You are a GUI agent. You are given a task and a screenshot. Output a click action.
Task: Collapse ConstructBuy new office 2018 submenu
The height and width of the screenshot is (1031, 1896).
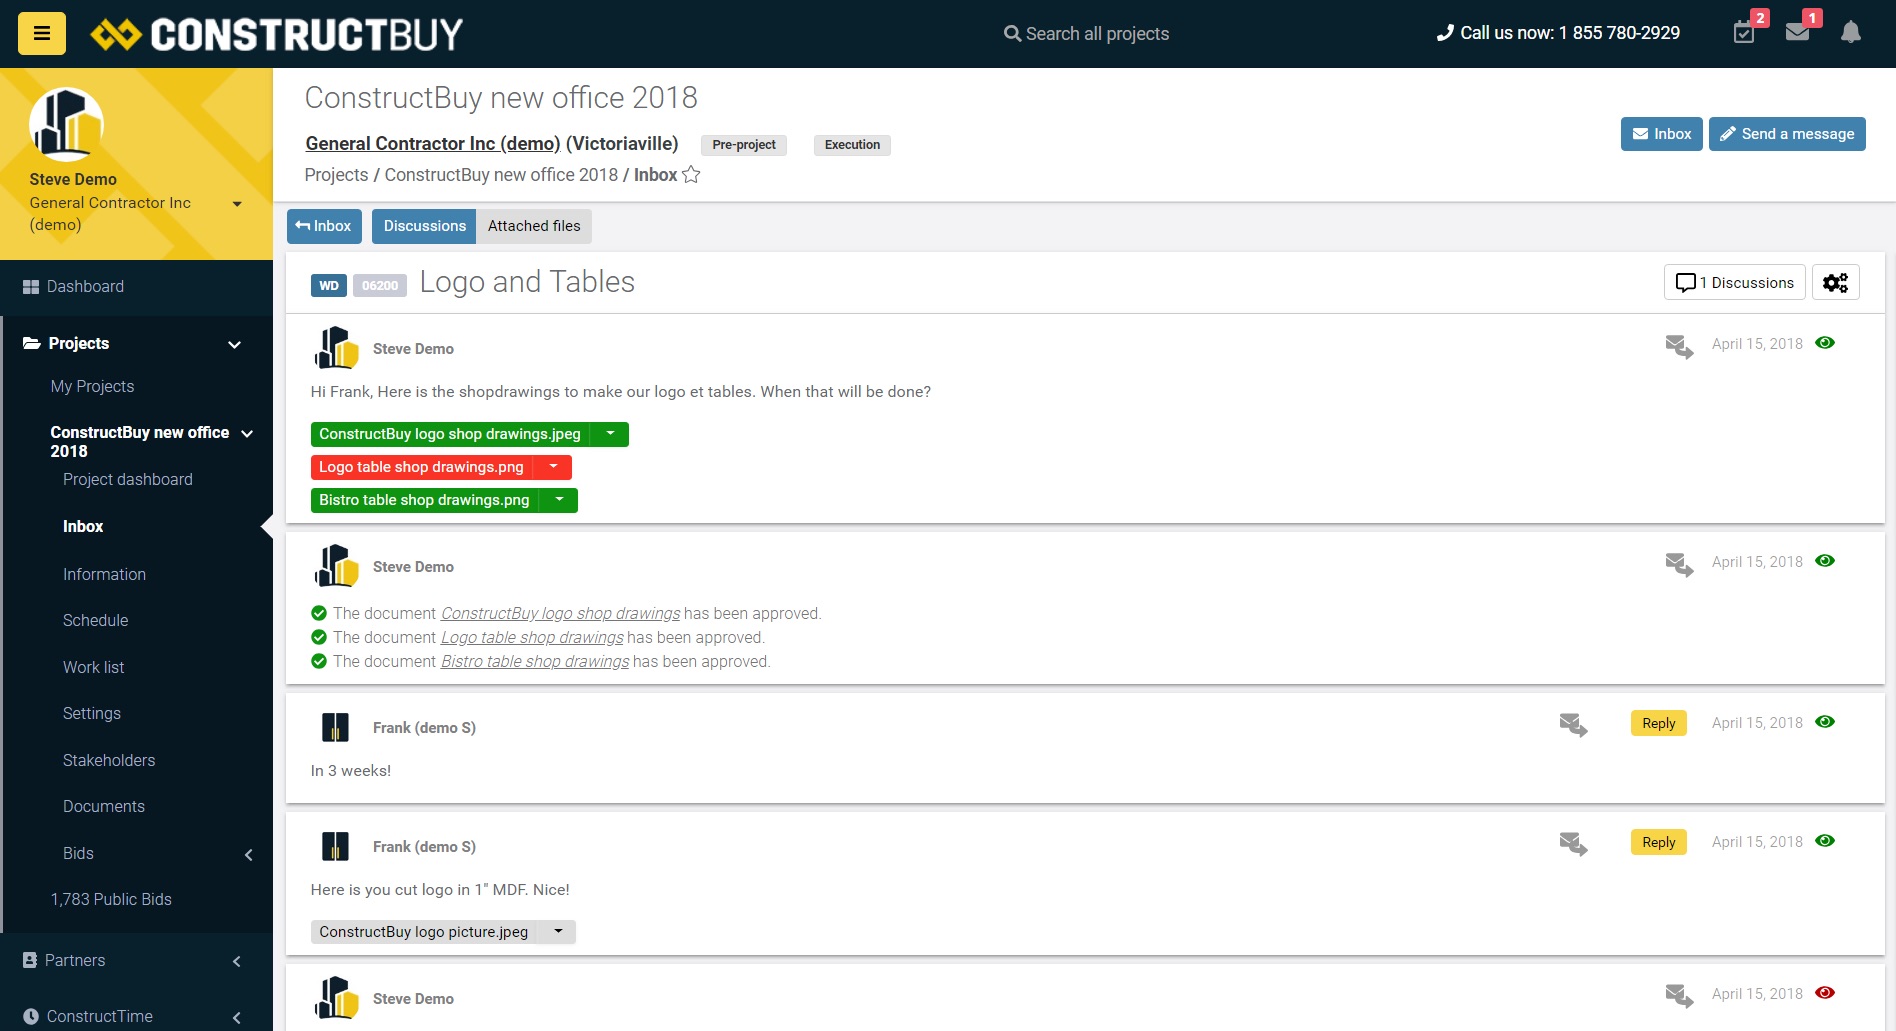tap(247, 434)
